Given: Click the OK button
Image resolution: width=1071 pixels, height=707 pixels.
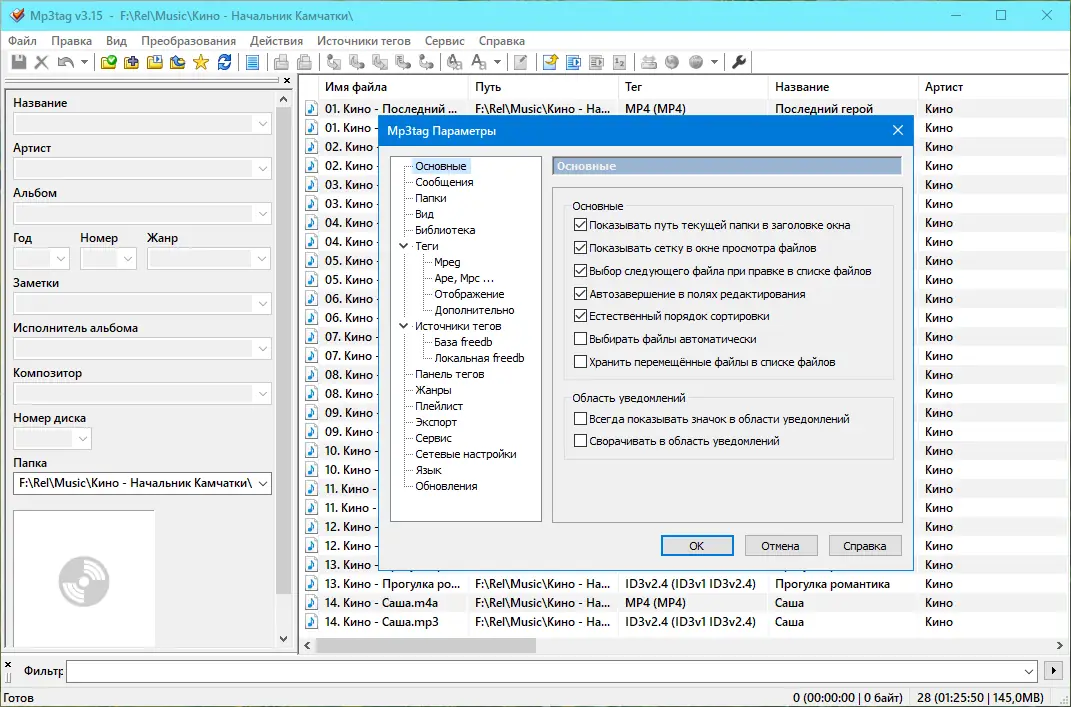Looking at the screenshot, I should 697,546.
